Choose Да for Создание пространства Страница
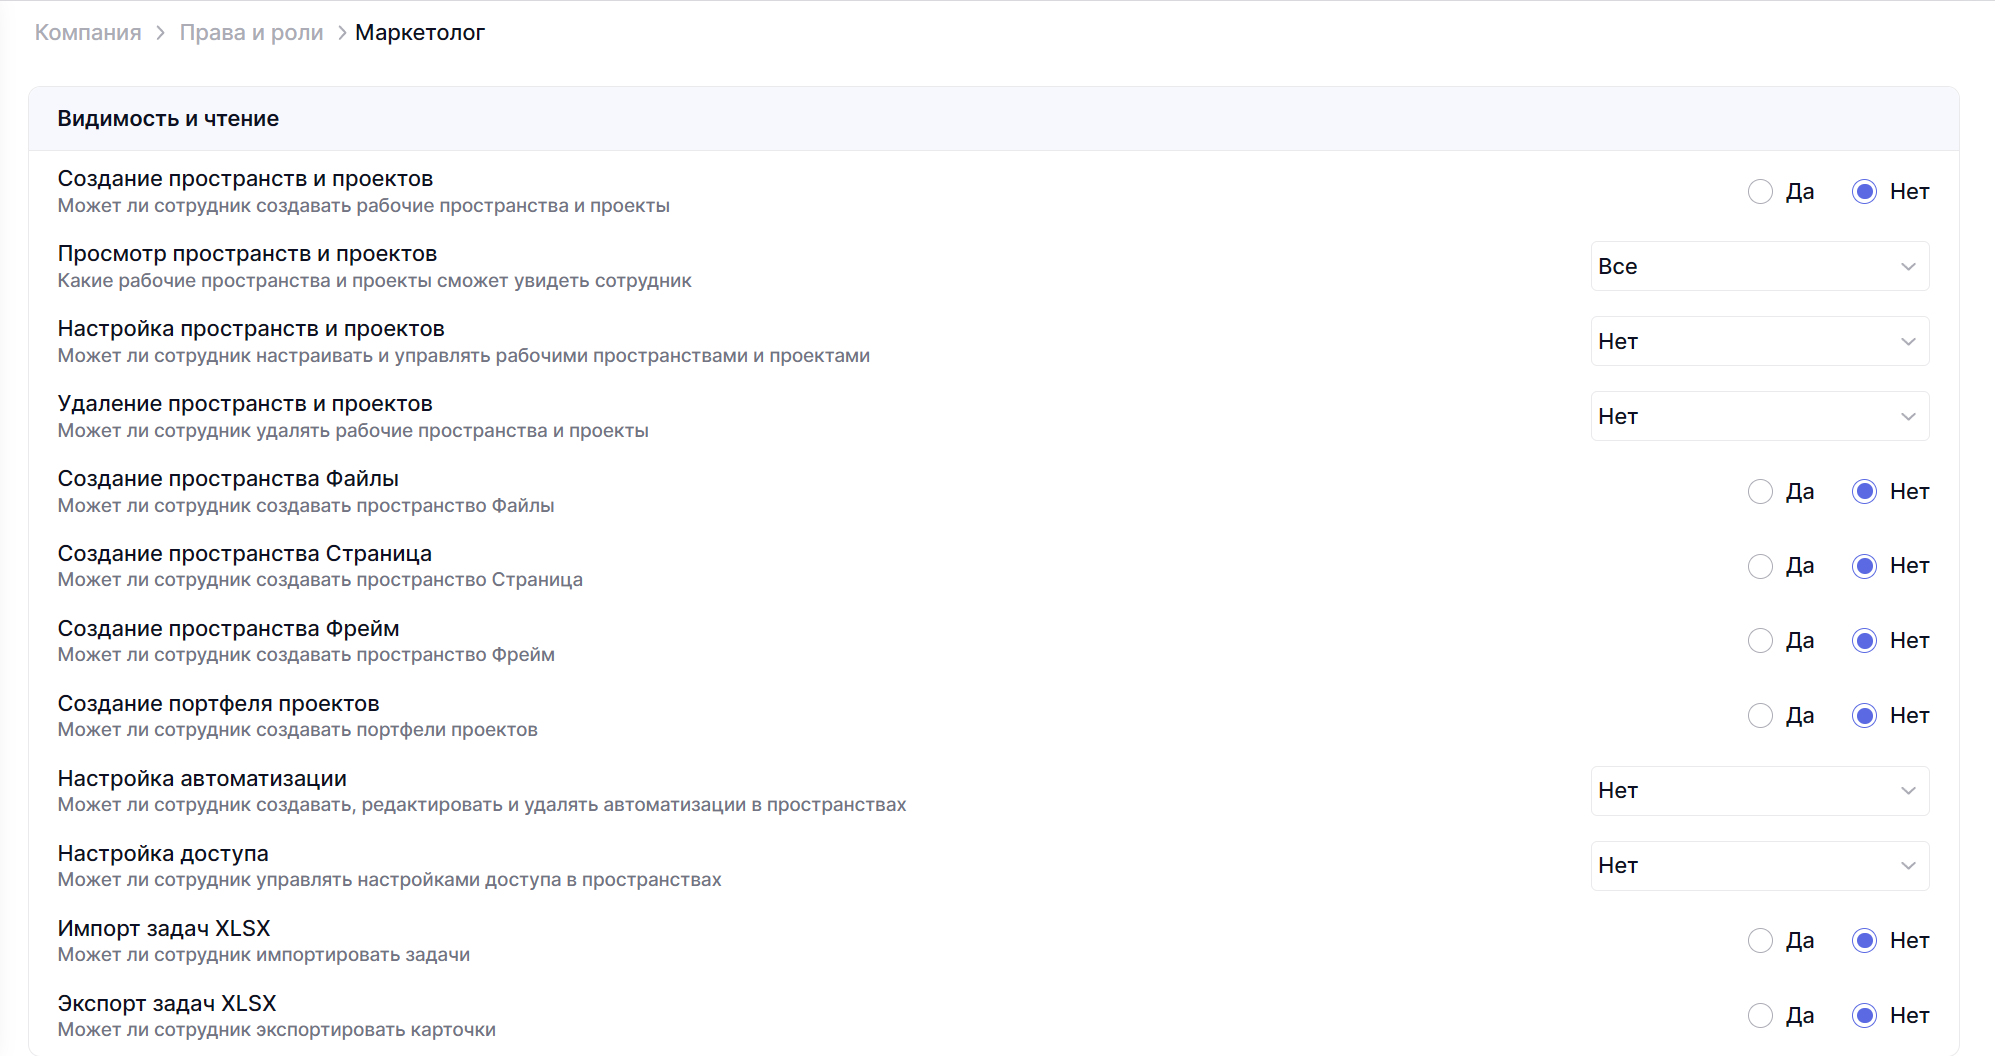Viewport: 1995px width, 1056px height. tap(1760, 566)
